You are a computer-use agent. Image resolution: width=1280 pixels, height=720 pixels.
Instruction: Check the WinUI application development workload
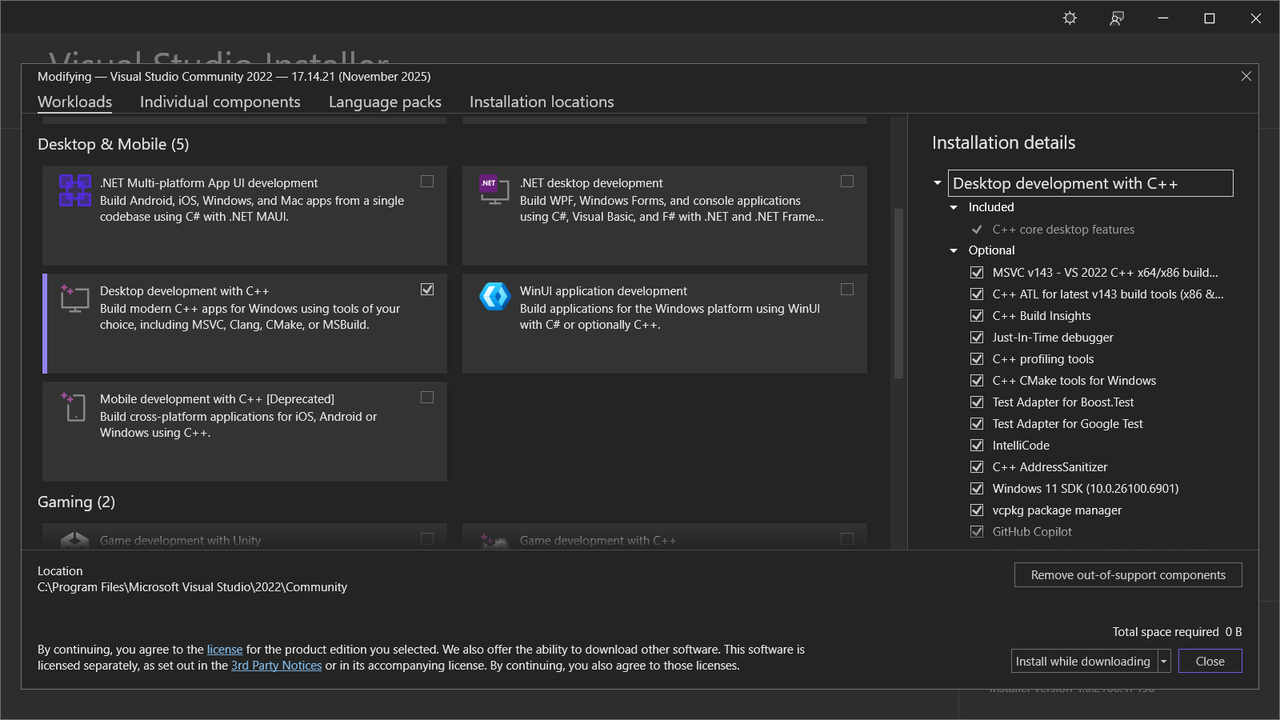tap(847, 290)
